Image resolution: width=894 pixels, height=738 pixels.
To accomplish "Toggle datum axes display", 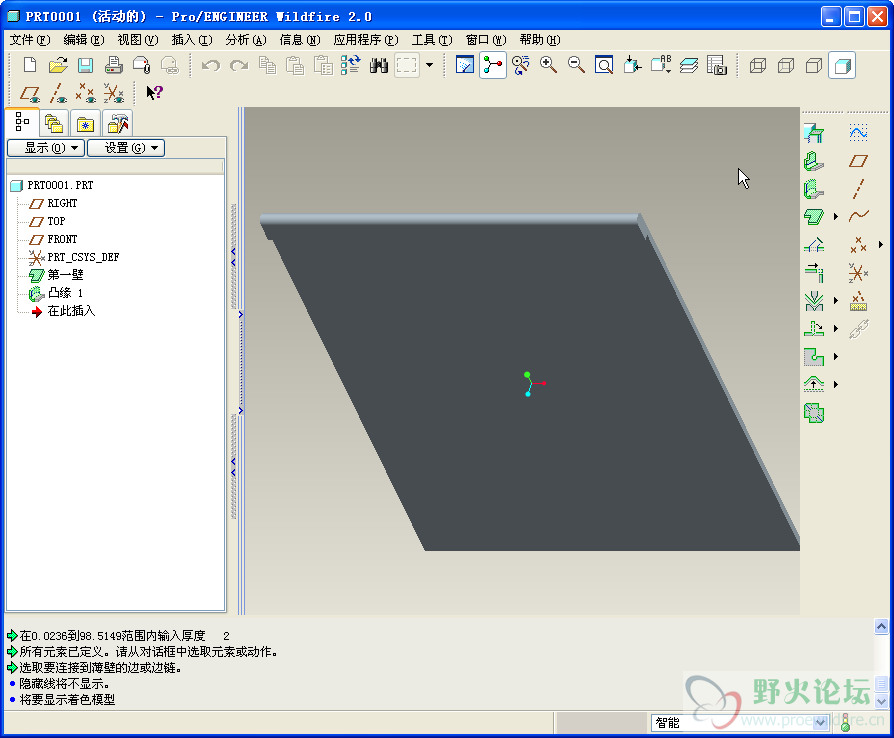I will tap(58, 93).
